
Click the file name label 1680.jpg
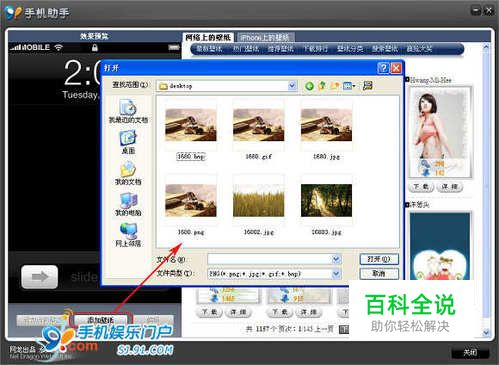click(327, 156)
